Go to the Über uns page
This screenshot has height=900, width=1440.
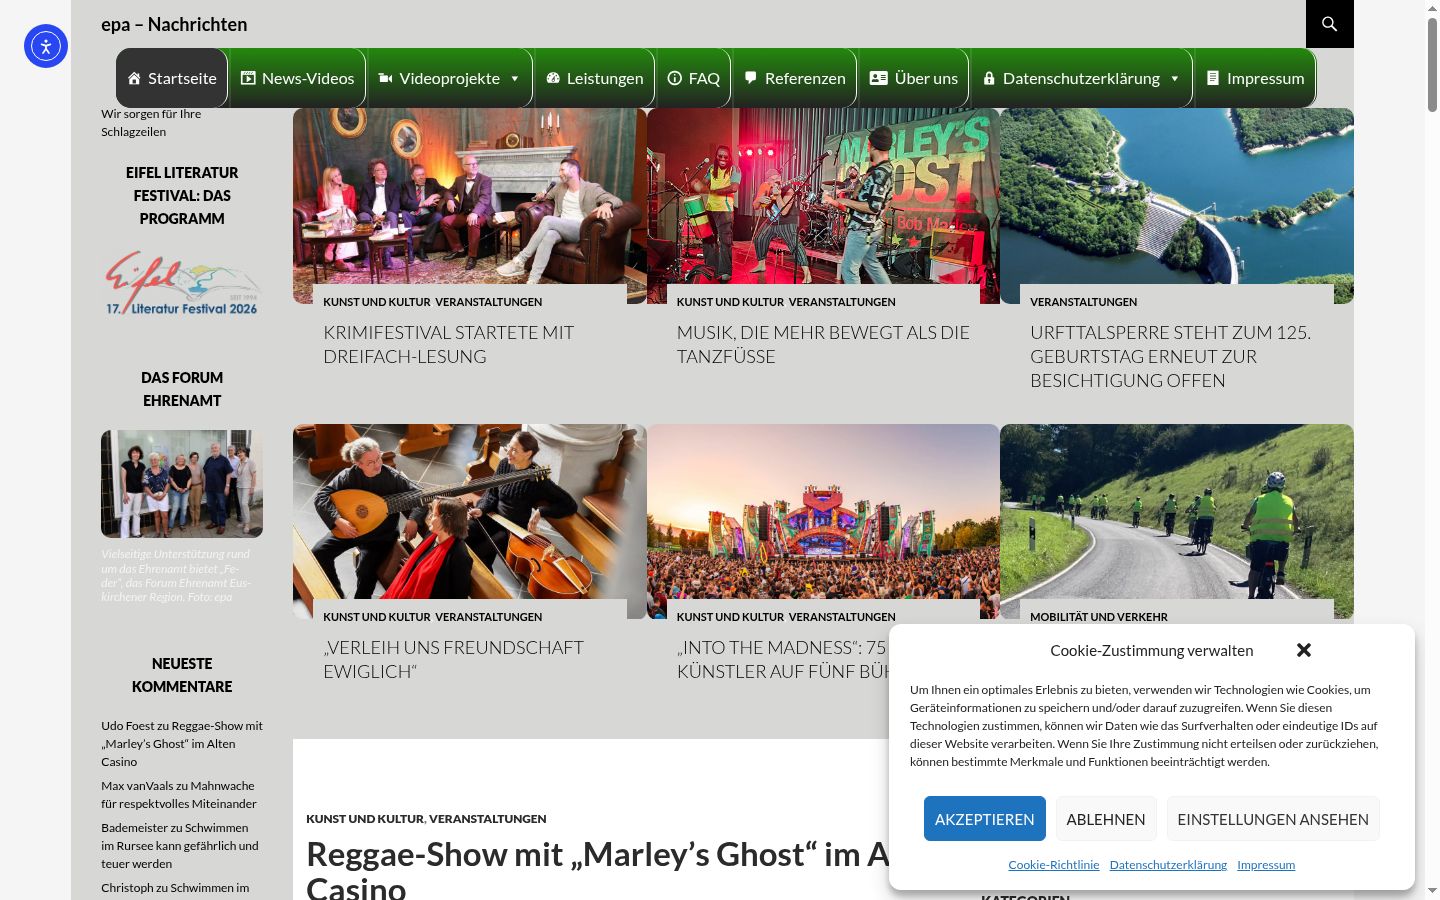pyautogui.click(x=914, y=78)
